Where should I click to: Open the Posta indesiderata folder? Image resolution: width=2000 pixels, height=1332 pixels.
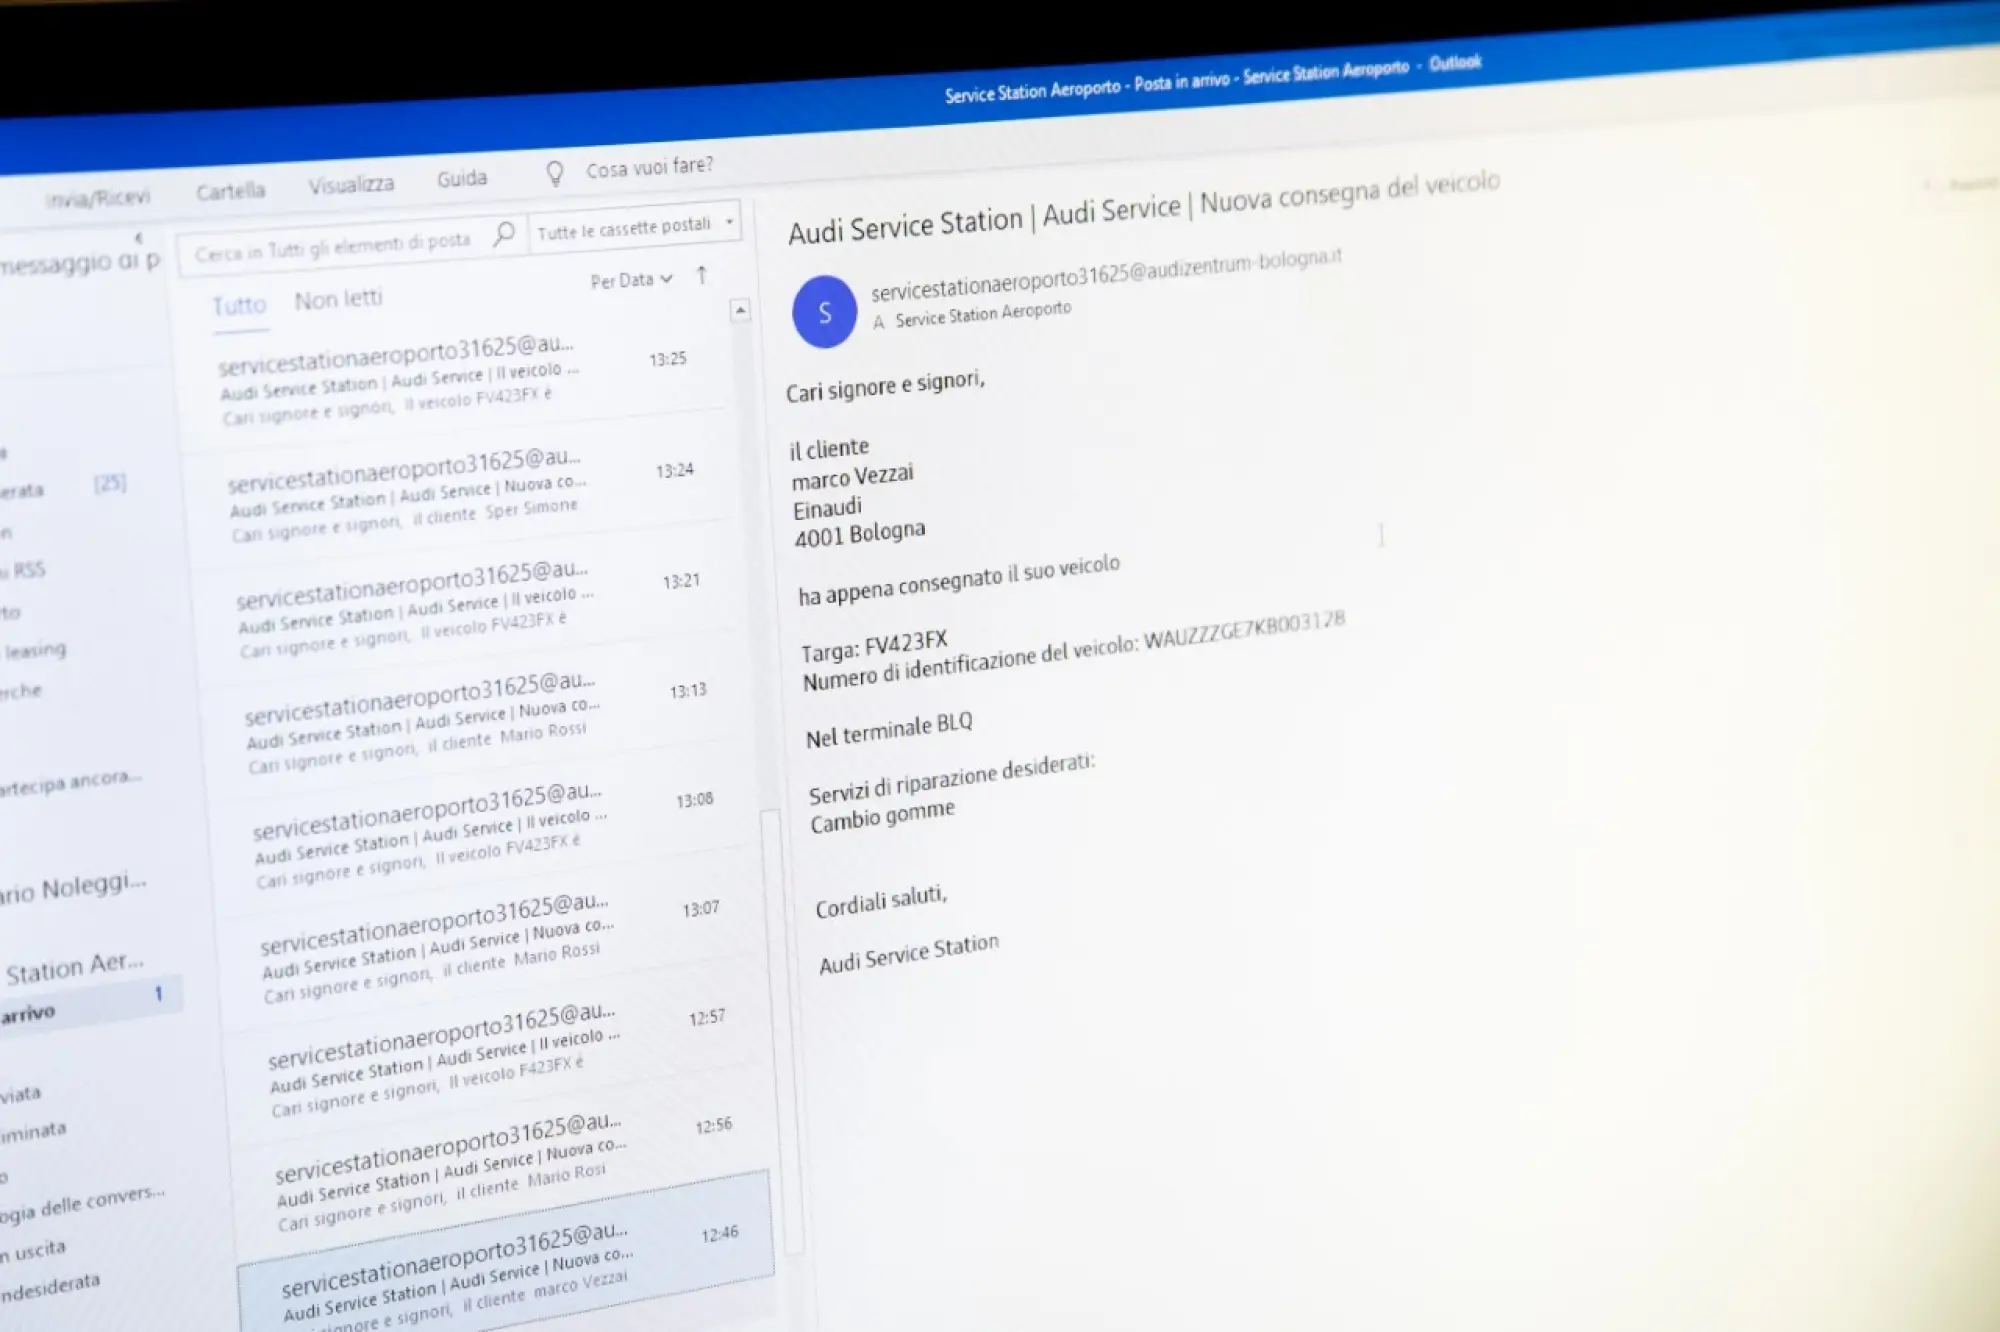click(x=50, y=1288)
